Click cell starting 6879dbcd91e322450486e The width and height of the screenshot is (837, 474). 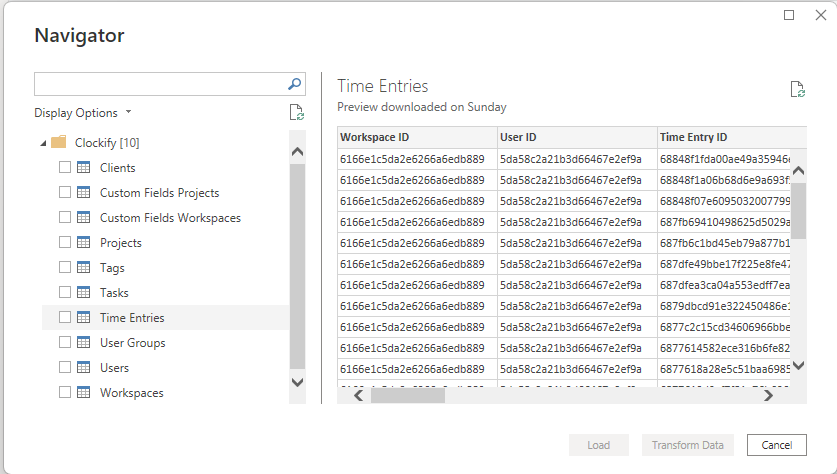(724, 306)
